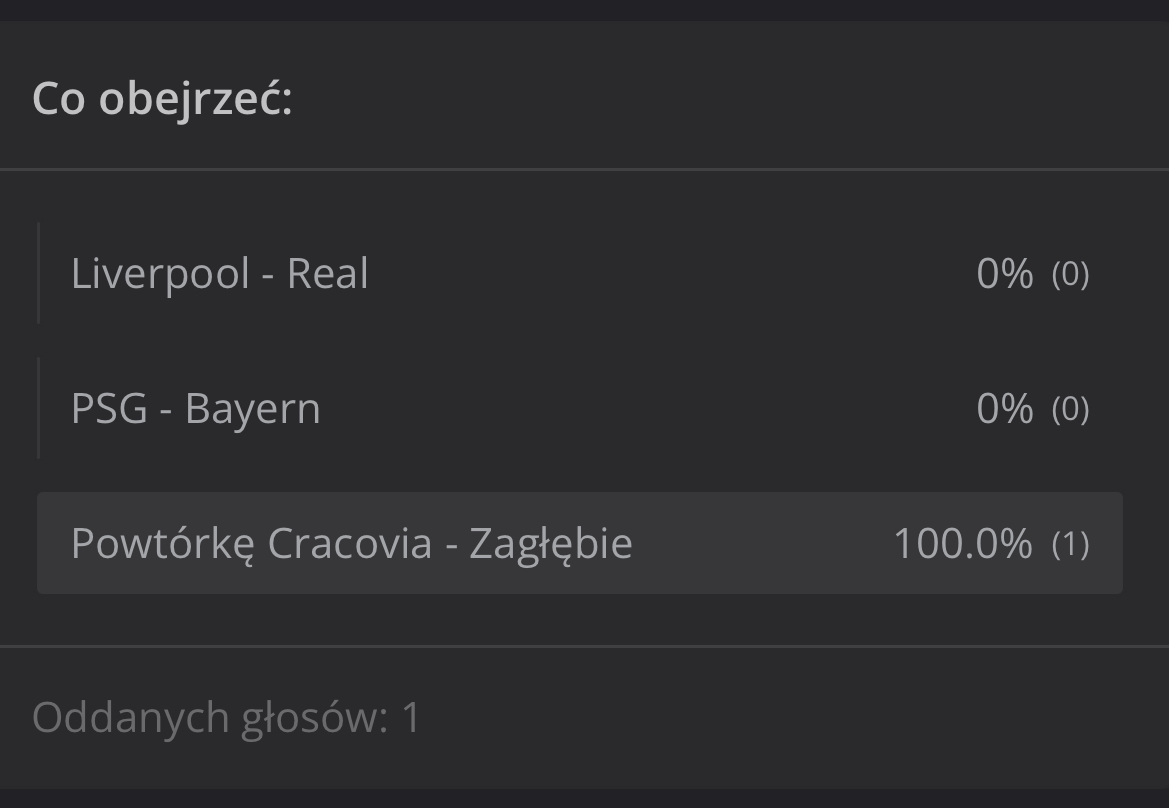Click the filled result bar between Zagłębie and 100.0%

tap(760, 544)
